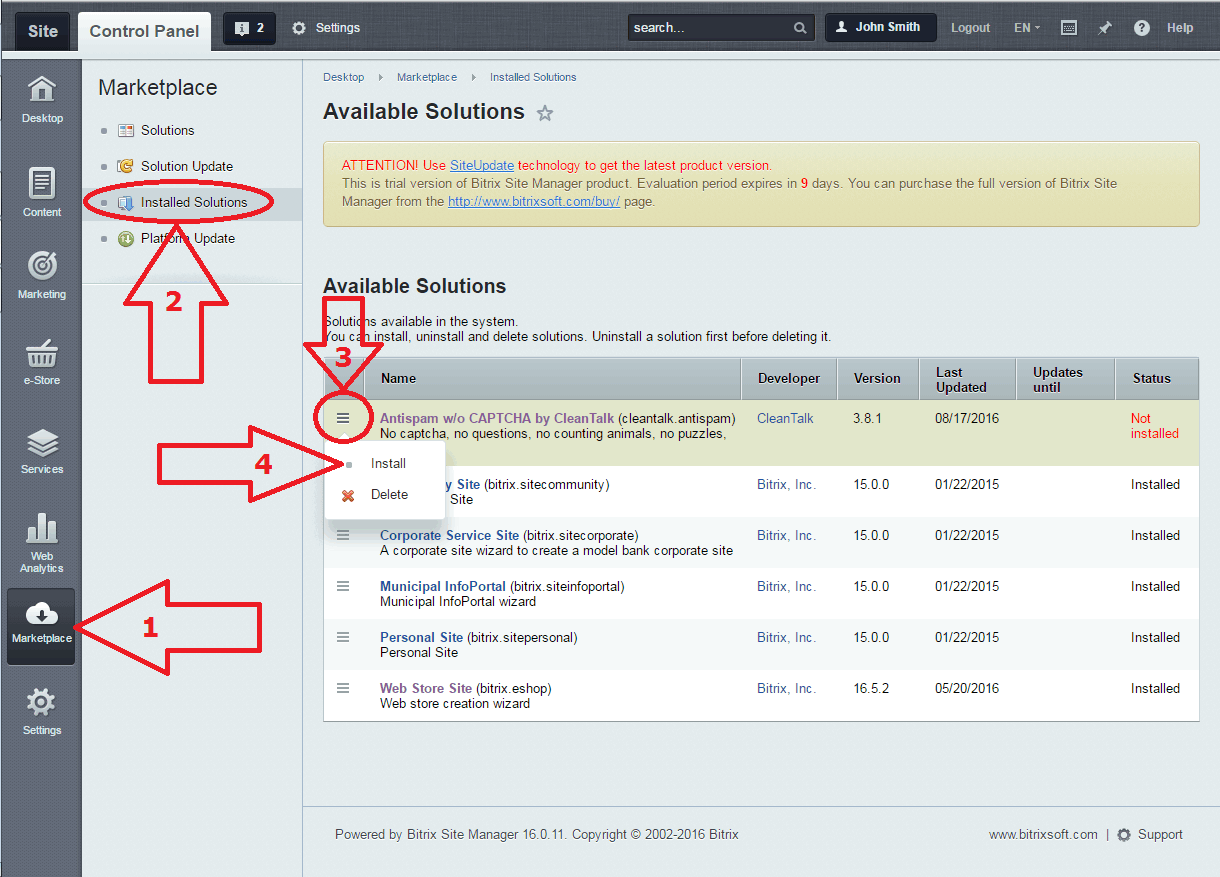The height and width of the screenshot is (877, 1220).
Task: Open the bitrixsoft.com/buy link
Action: click(534, 201)
